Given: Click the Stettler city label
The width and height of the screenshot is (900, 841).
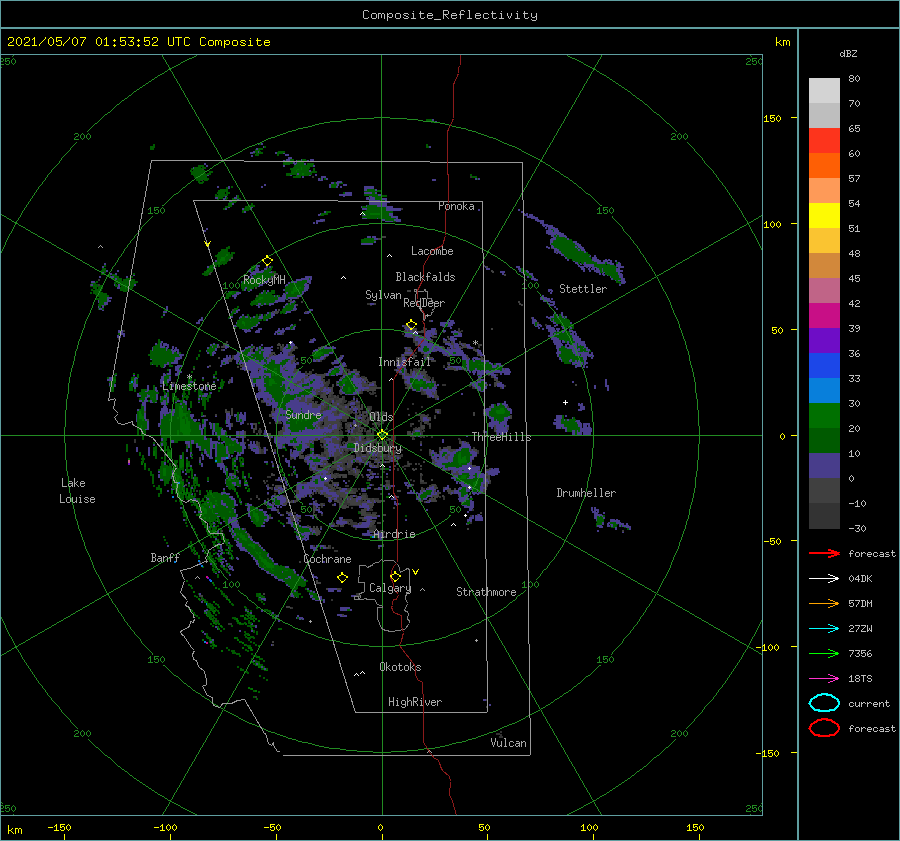Looking at the screenshot, I should click(x=583, y=289).
